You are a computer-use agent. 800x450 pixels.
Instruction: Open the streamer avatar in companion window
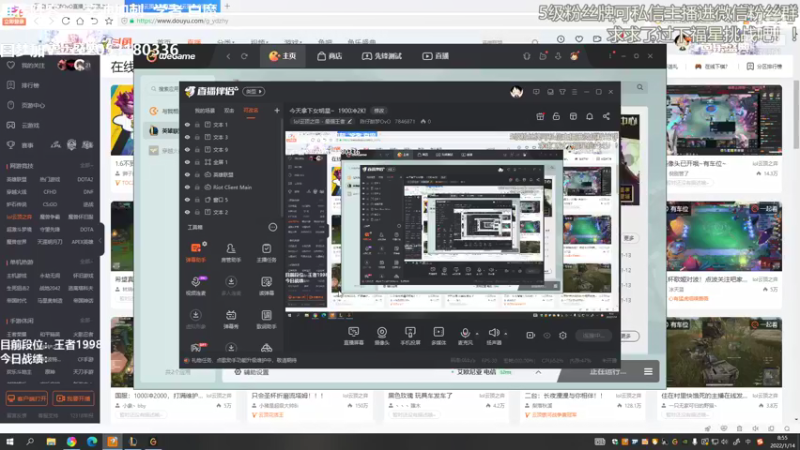[x=516, y=92]
